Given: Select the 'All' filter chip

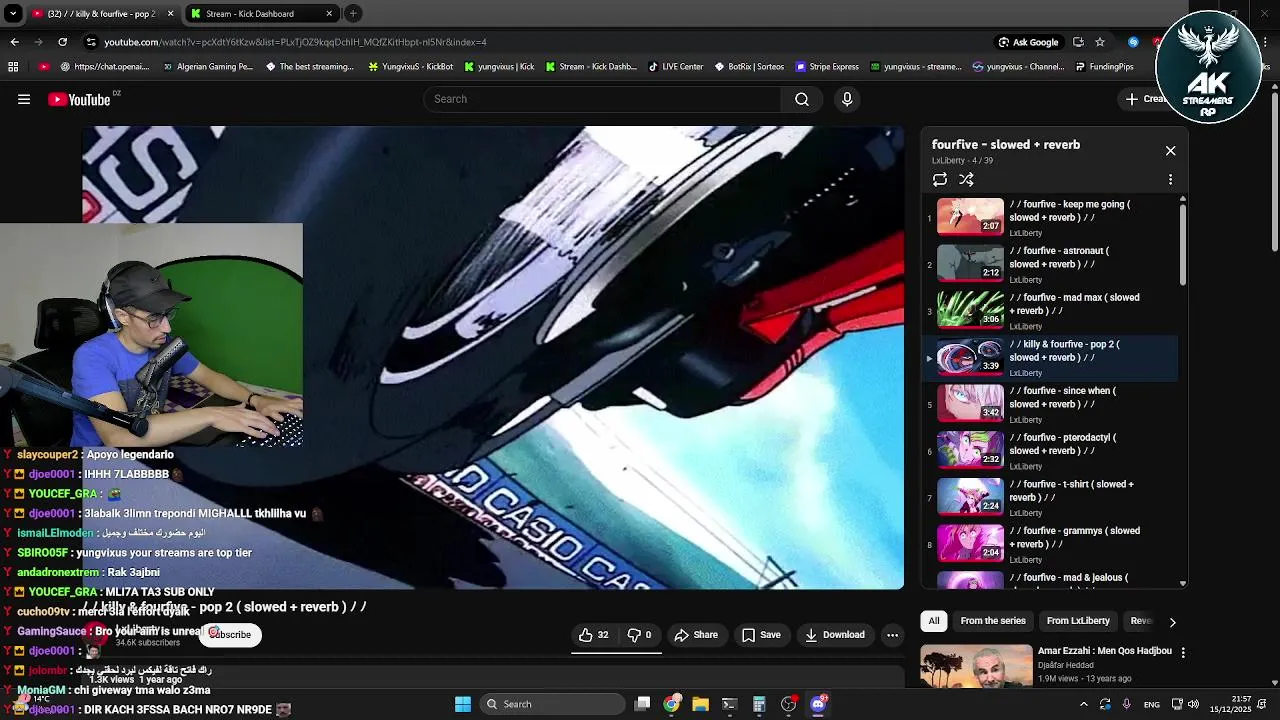Looking at the screenshot, I should (934, 621).
